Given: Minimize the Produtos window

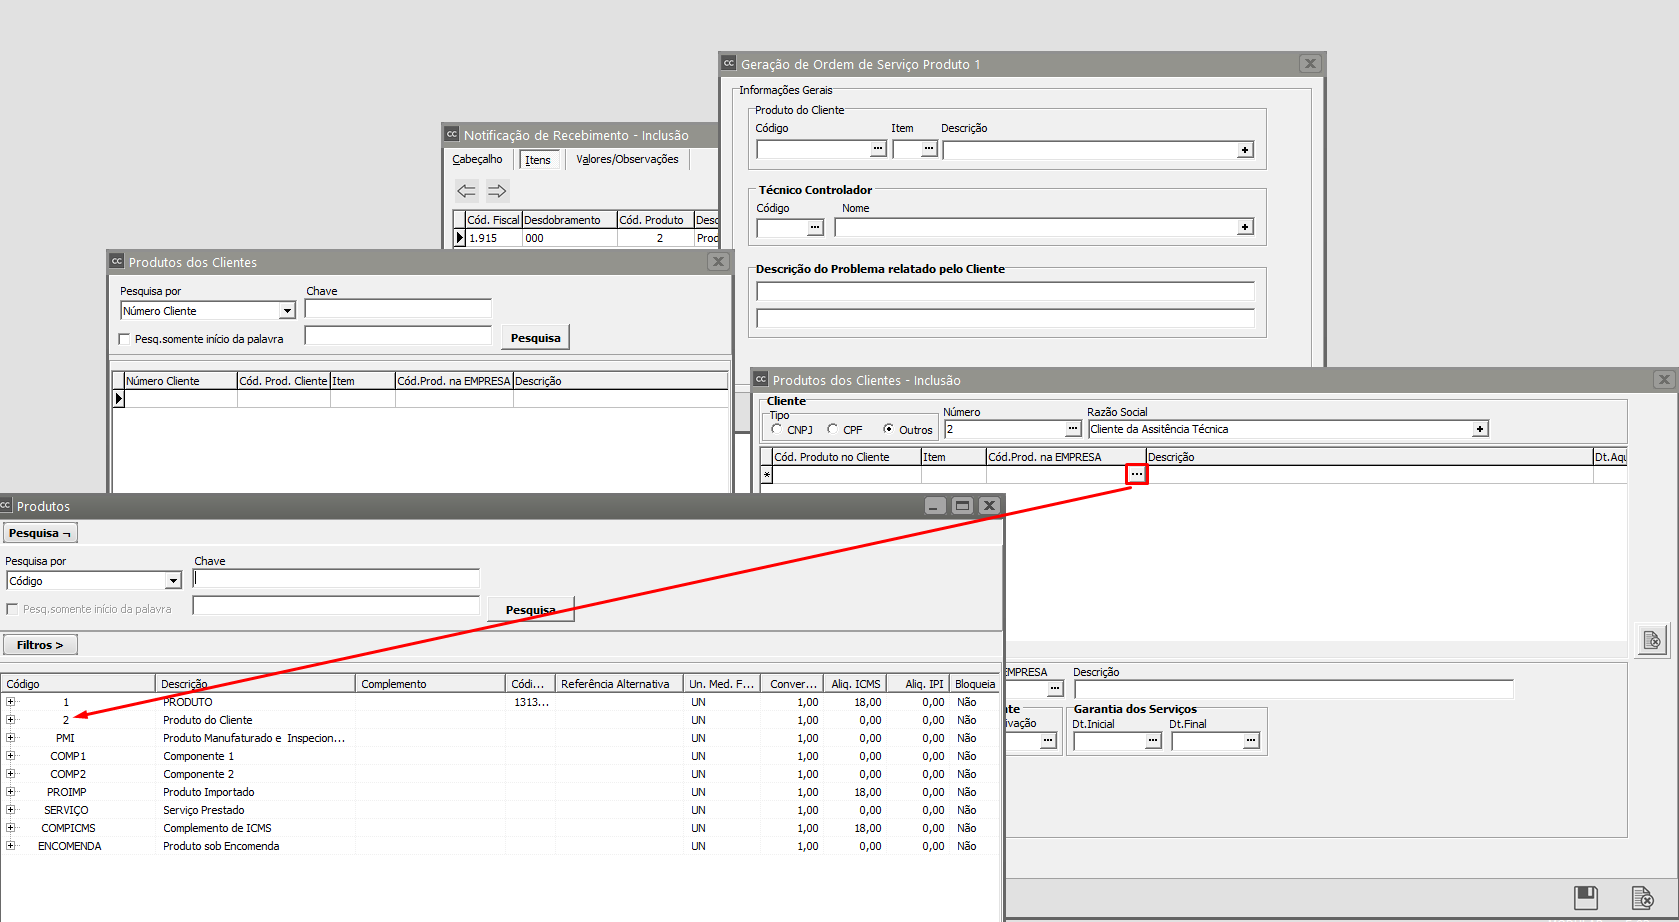Looking at the screenshot, I should point(933,506).
